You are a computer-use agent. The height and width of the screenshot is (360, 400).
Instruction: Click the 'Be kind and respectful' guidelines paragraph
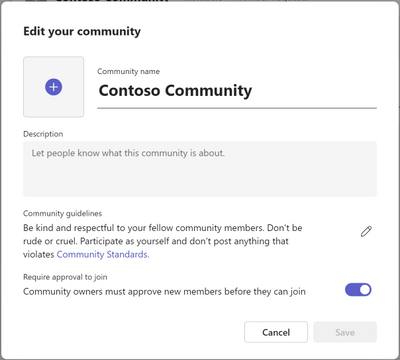[163, 241]
